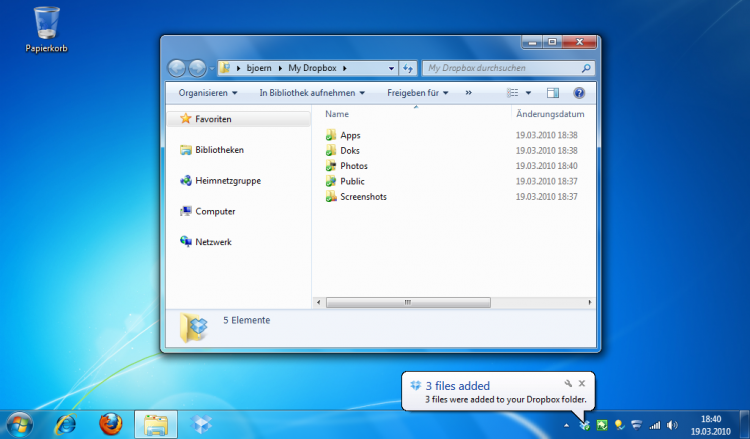Show more toolbar commands chevron
This screenshot has height=439, width=750.
[468, 93]
